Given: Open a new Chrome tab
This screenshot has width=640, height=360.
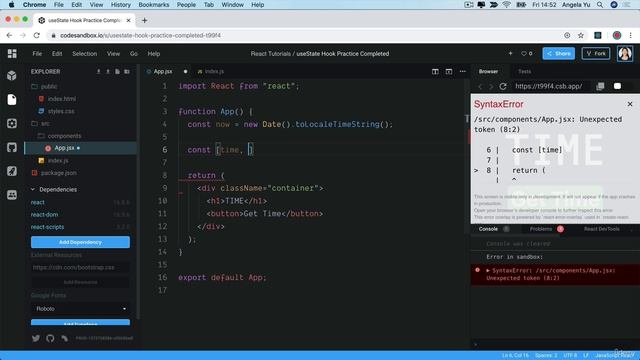Looking at the screenshot, I should [144, 20].
